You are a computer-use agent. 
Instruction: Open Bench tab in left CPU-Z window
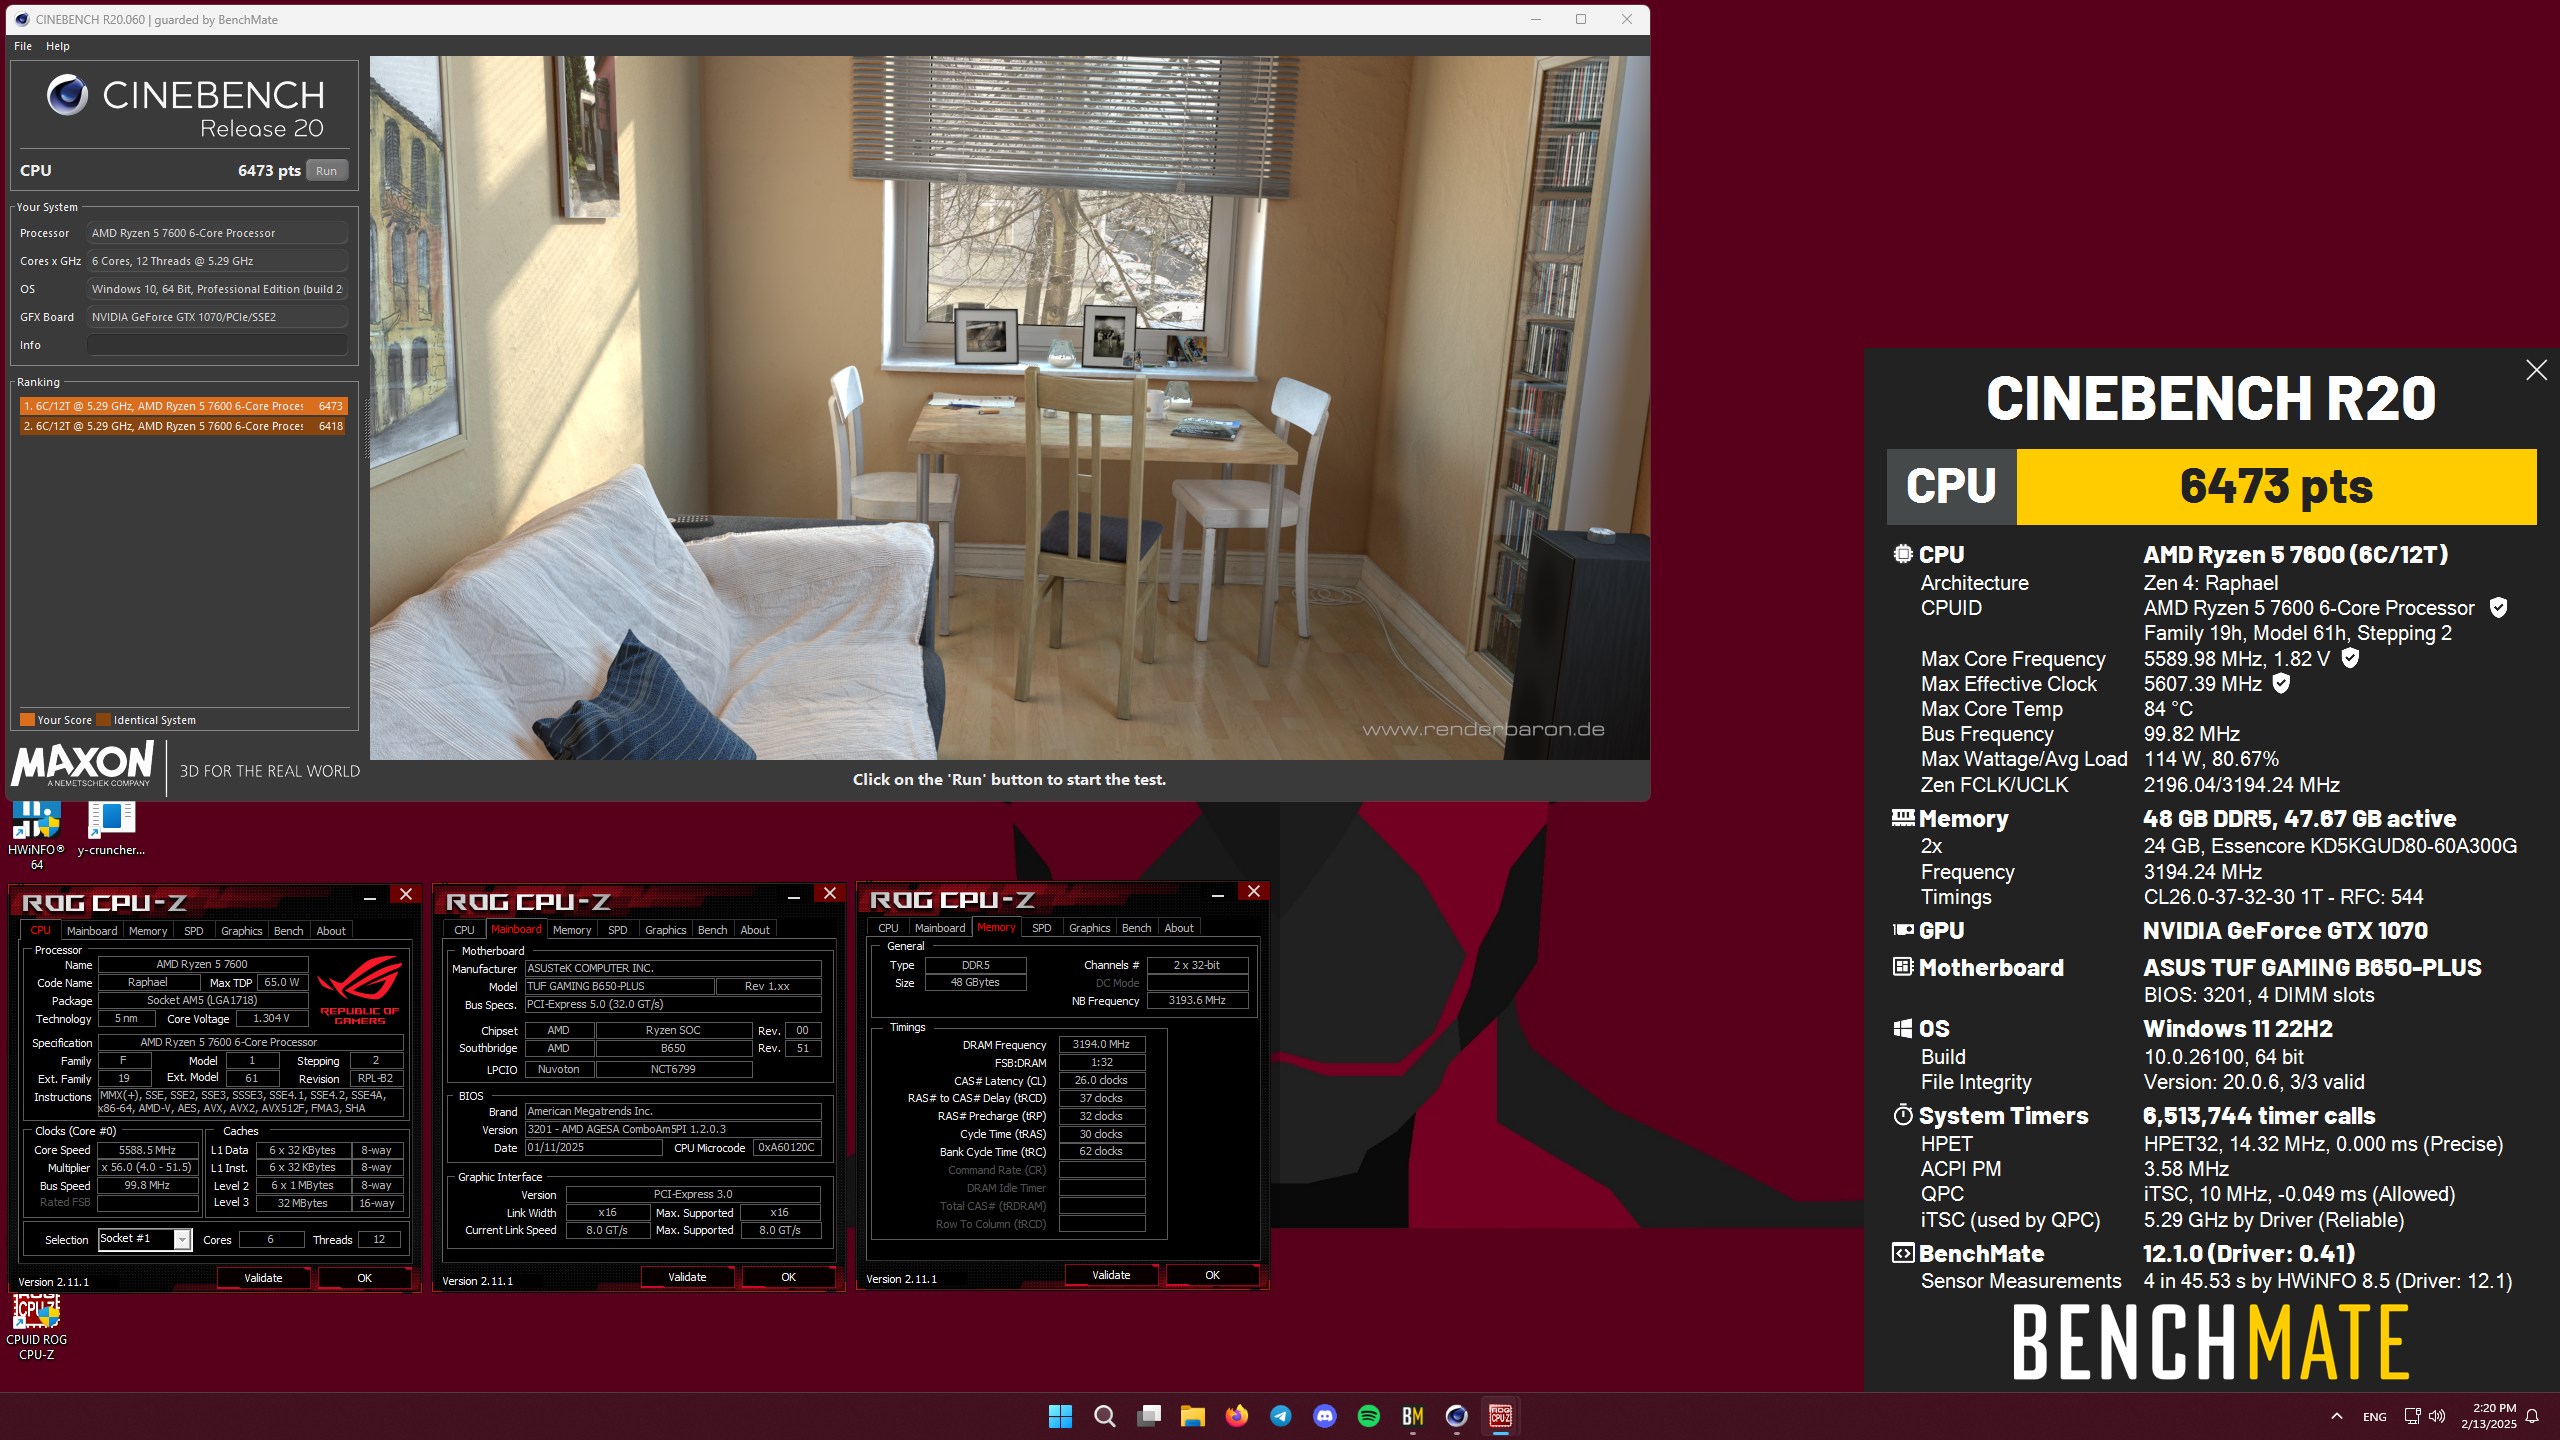[289, 931]
